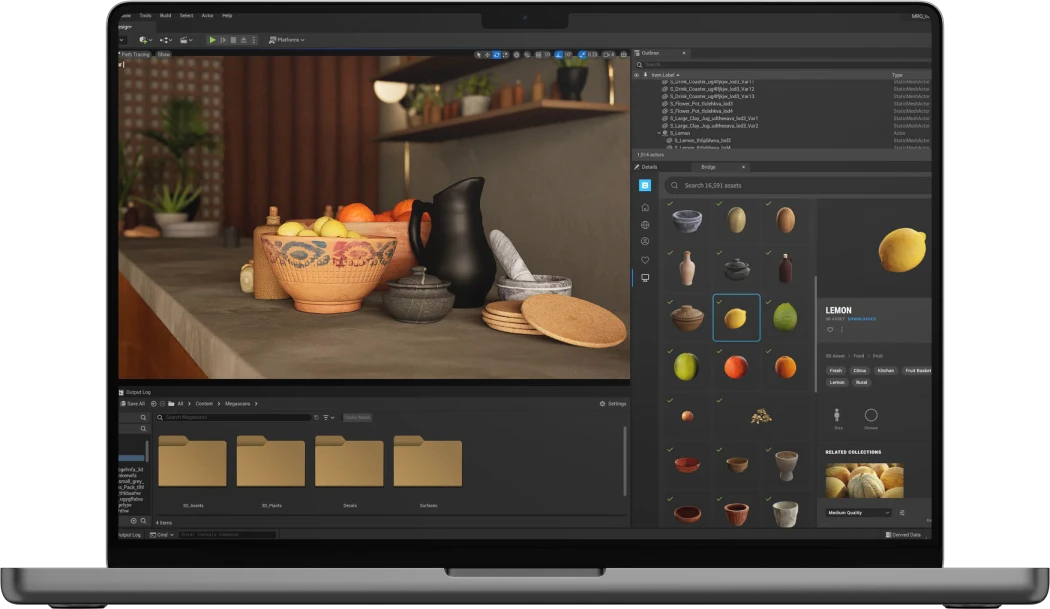Toggle Path Tracing view mode in viewport
Screen dimensions: 1050x609
point(136,54)
